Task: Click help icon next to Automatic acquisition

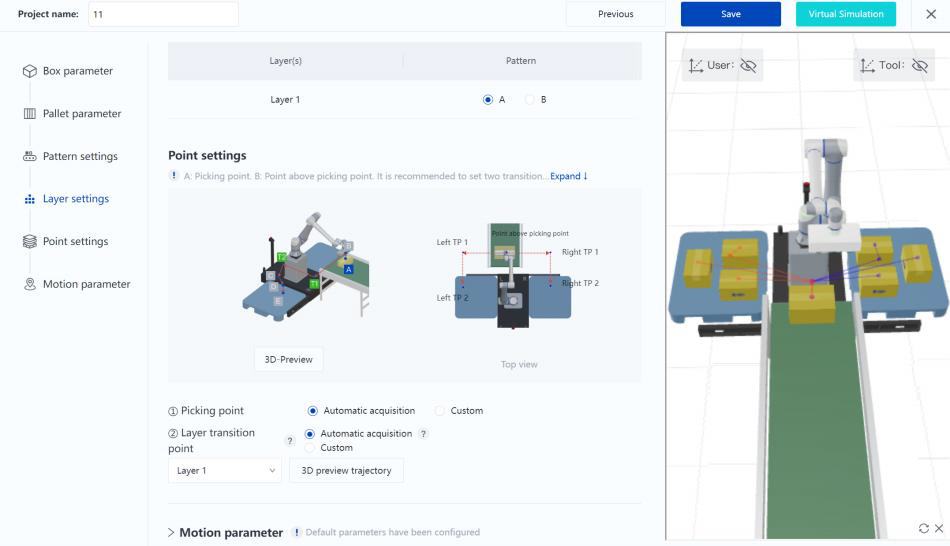Action: pos(423,434)
